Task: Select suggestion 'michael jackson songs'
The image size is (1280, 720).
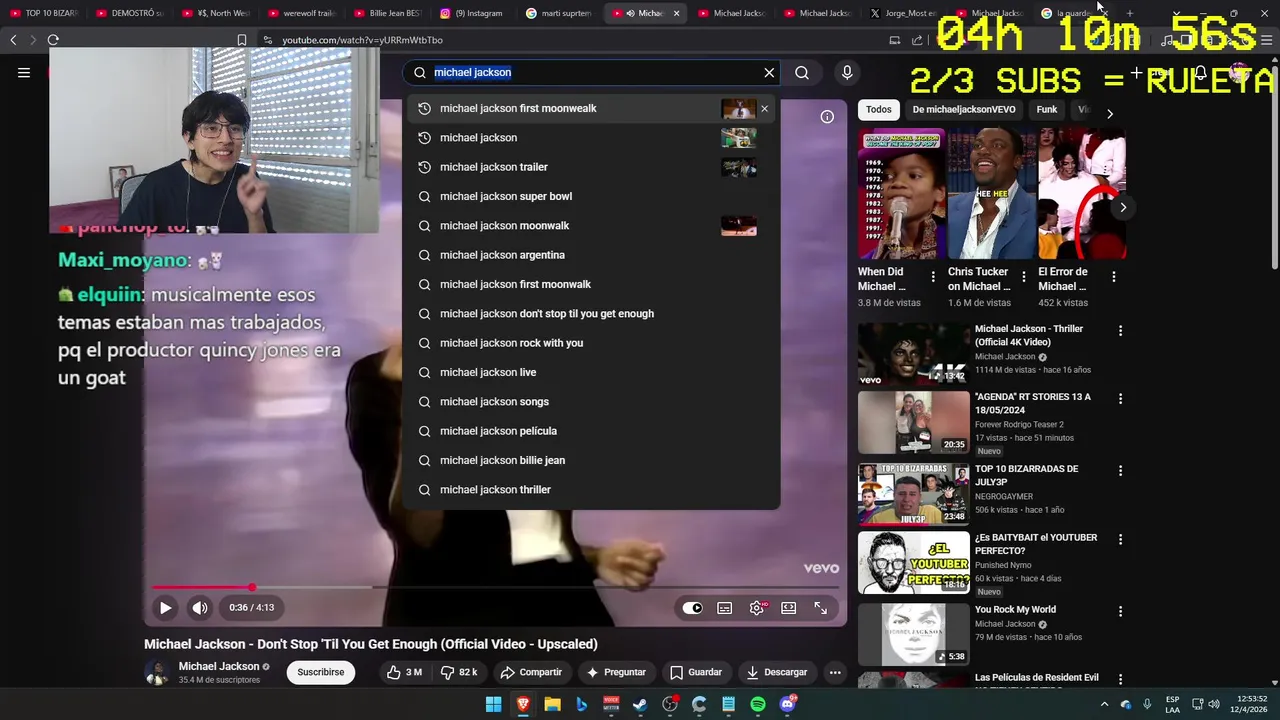Action: tap(591, 402)
